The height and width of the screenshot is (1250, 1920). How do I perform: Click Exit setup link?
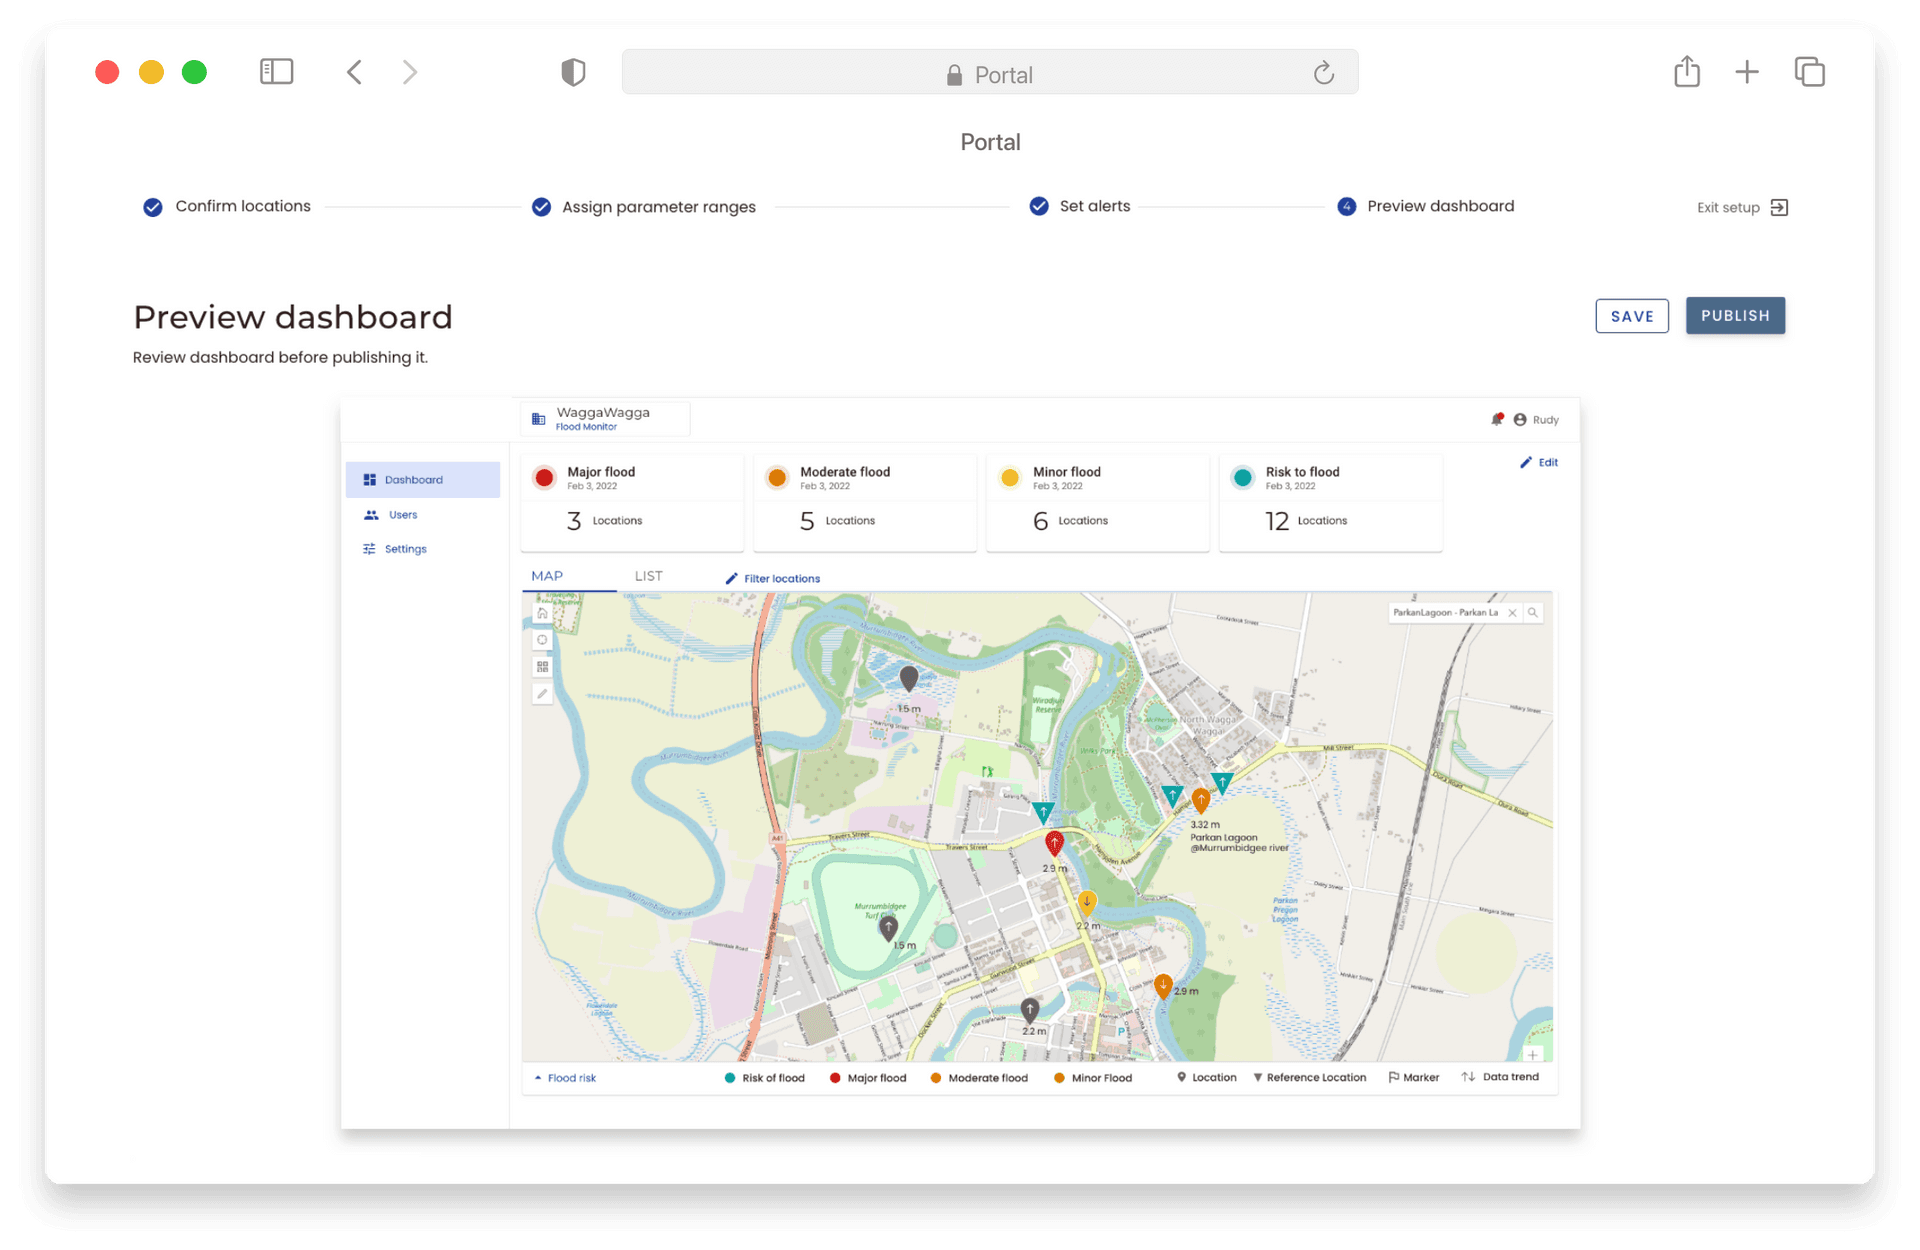tap(1742, 207)
